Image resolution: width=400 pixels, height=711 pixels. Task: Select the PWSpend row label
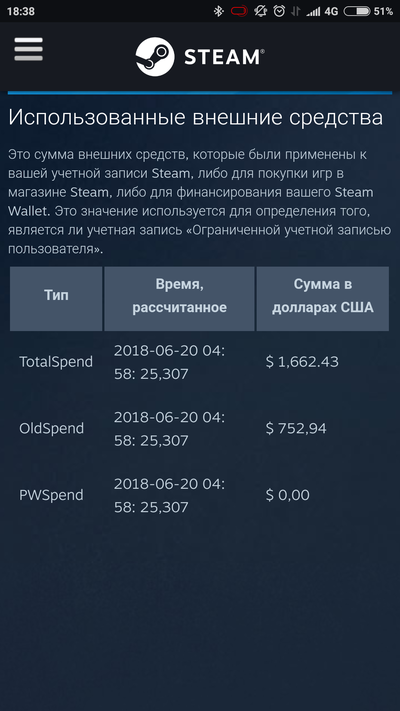coord(51,495)
